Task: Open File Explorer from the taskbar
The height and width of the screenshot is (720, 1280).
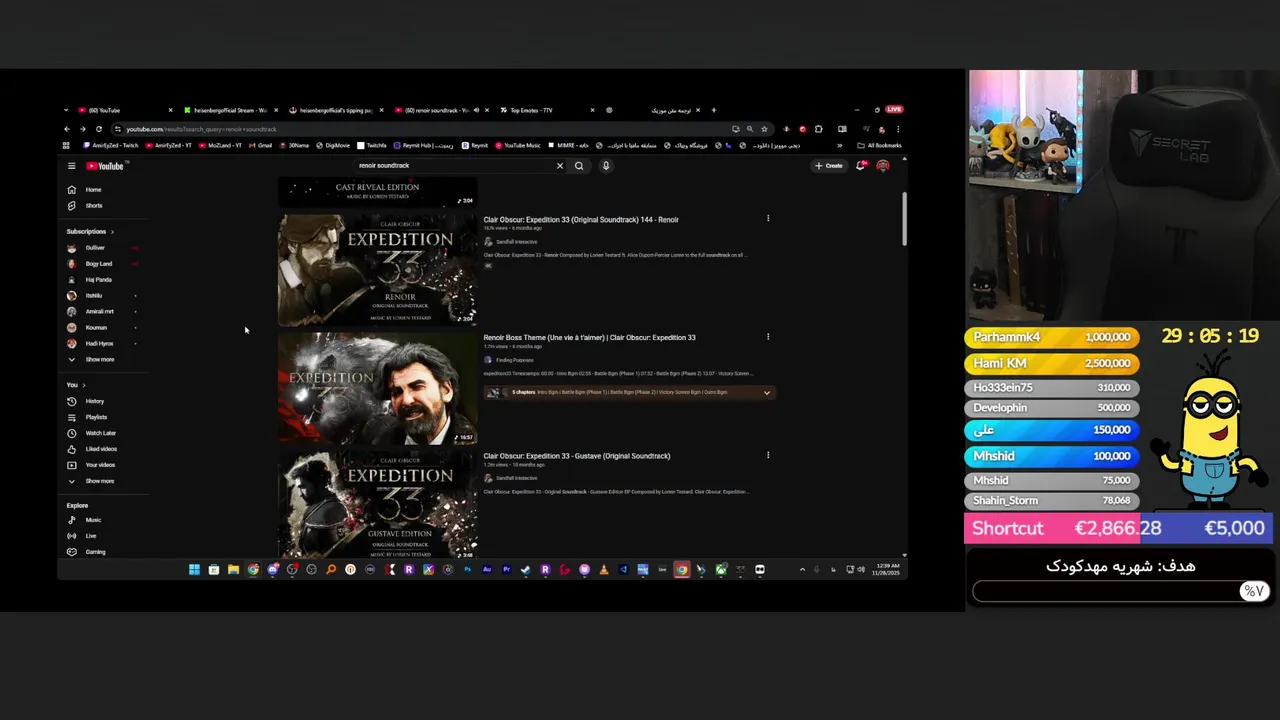Action: [233, 570]
